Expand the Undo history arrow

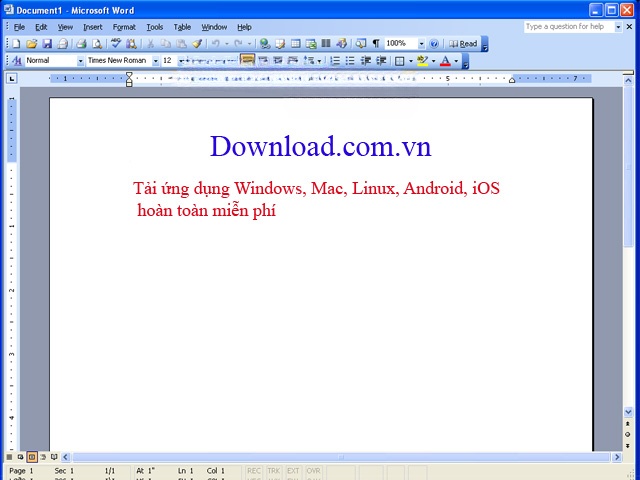pos(227,44)
